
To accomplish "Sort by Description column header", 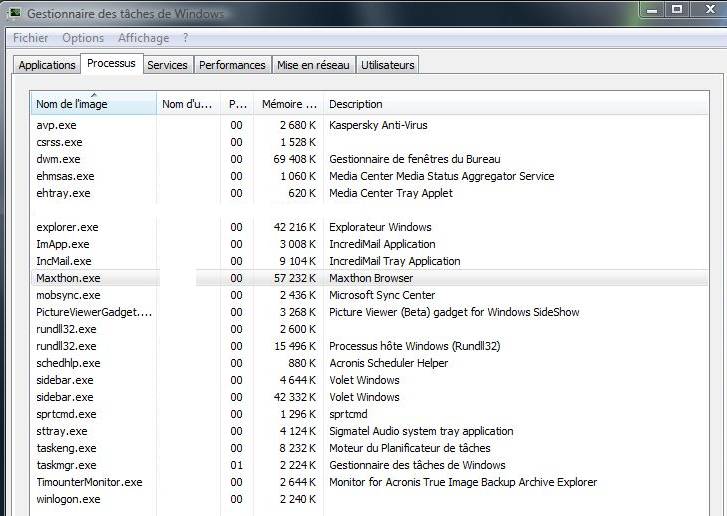I will click(x=516, y=104).
